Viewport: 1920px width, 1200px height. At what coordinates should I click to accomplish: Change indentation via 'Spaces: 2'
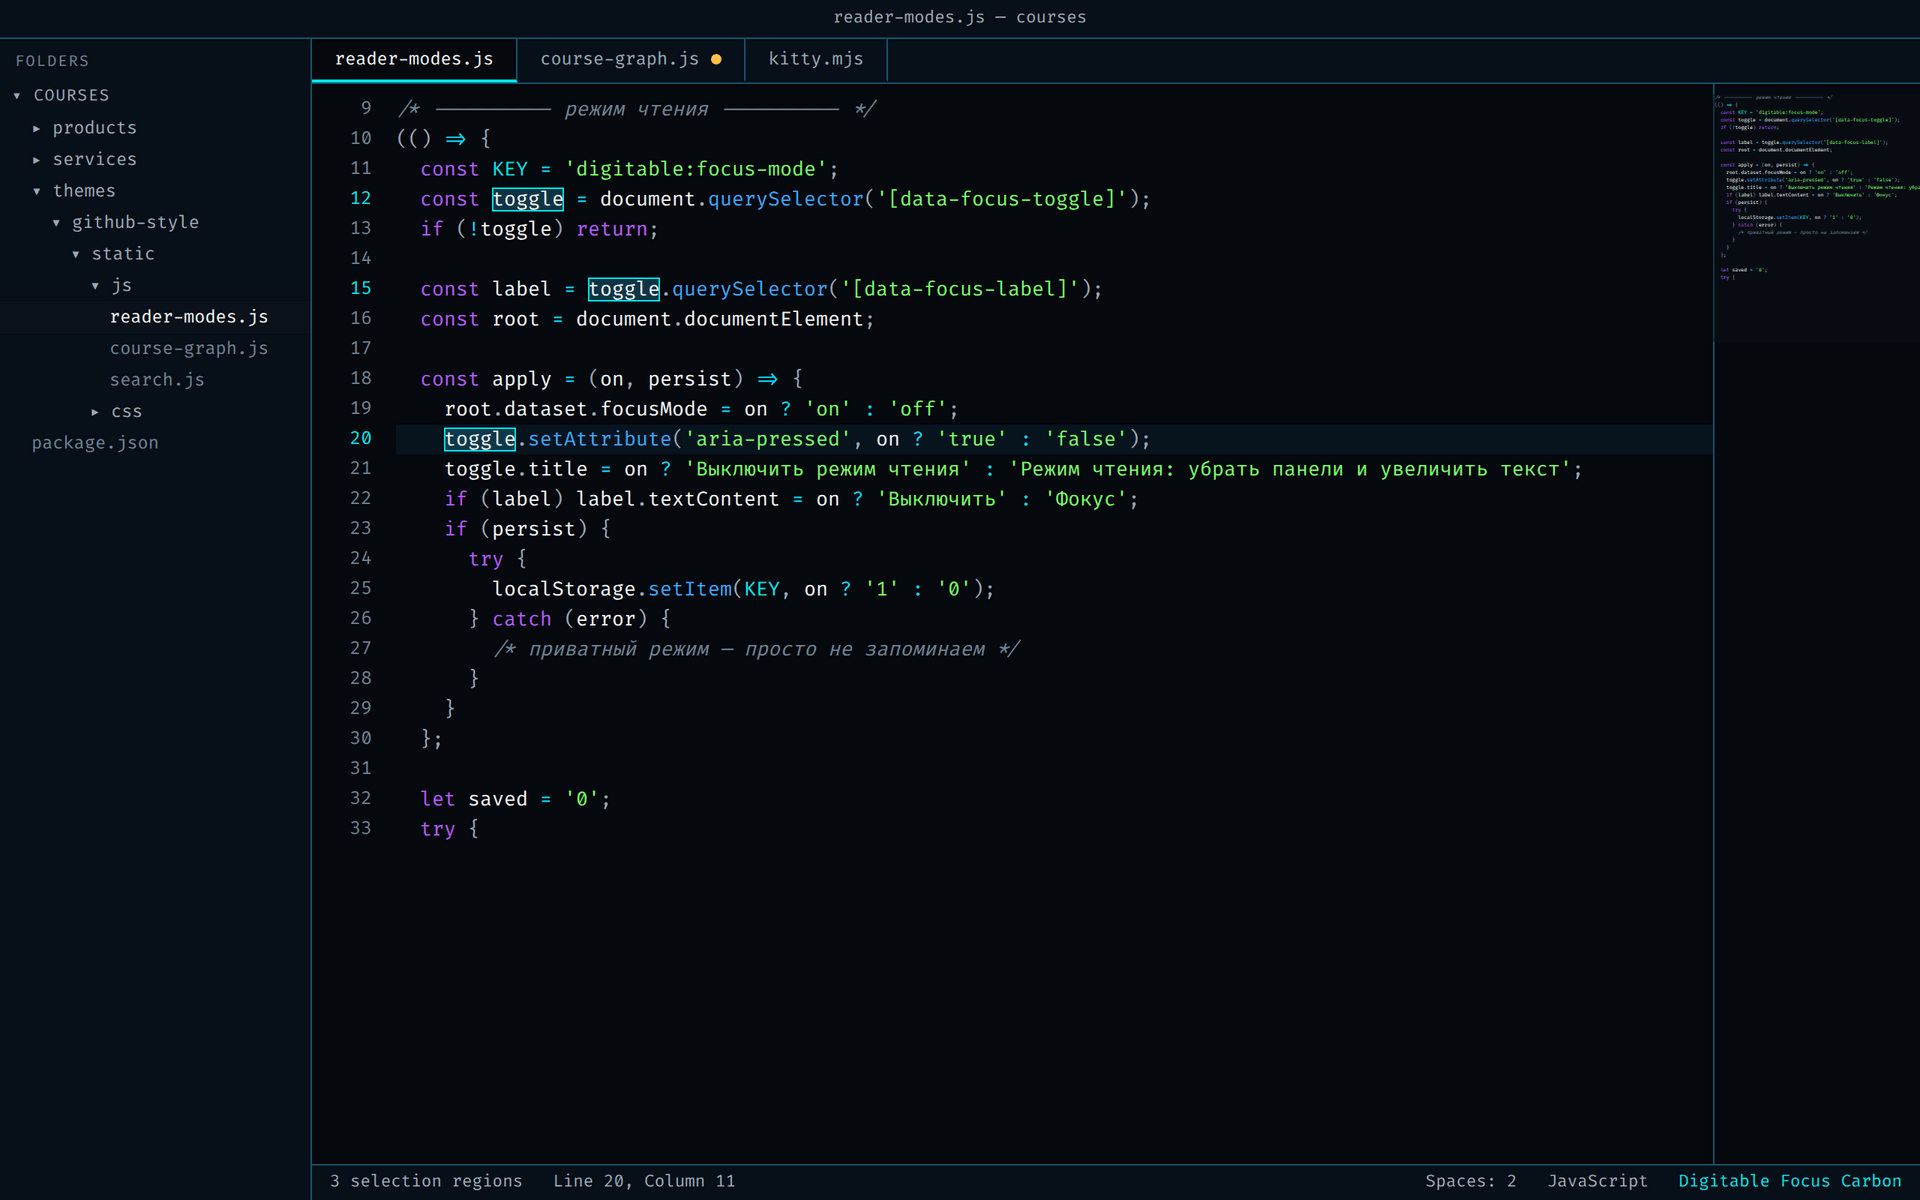coord(1470,1181)
